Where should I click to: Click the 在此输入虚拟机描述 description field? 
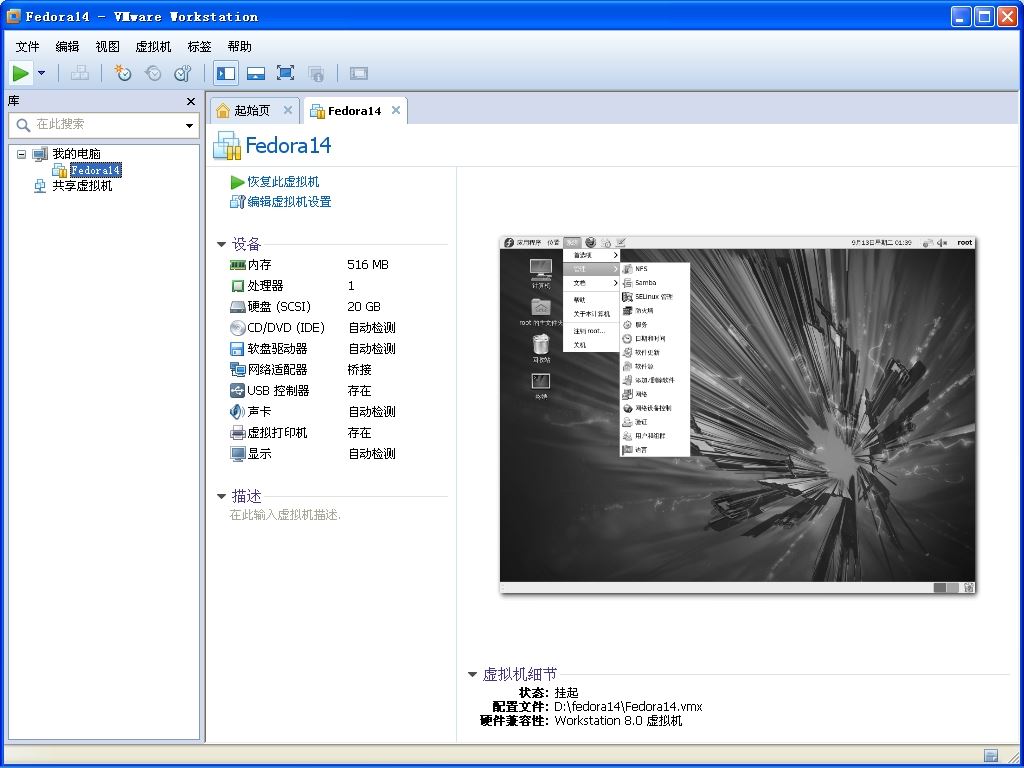(x=285, y=515)
